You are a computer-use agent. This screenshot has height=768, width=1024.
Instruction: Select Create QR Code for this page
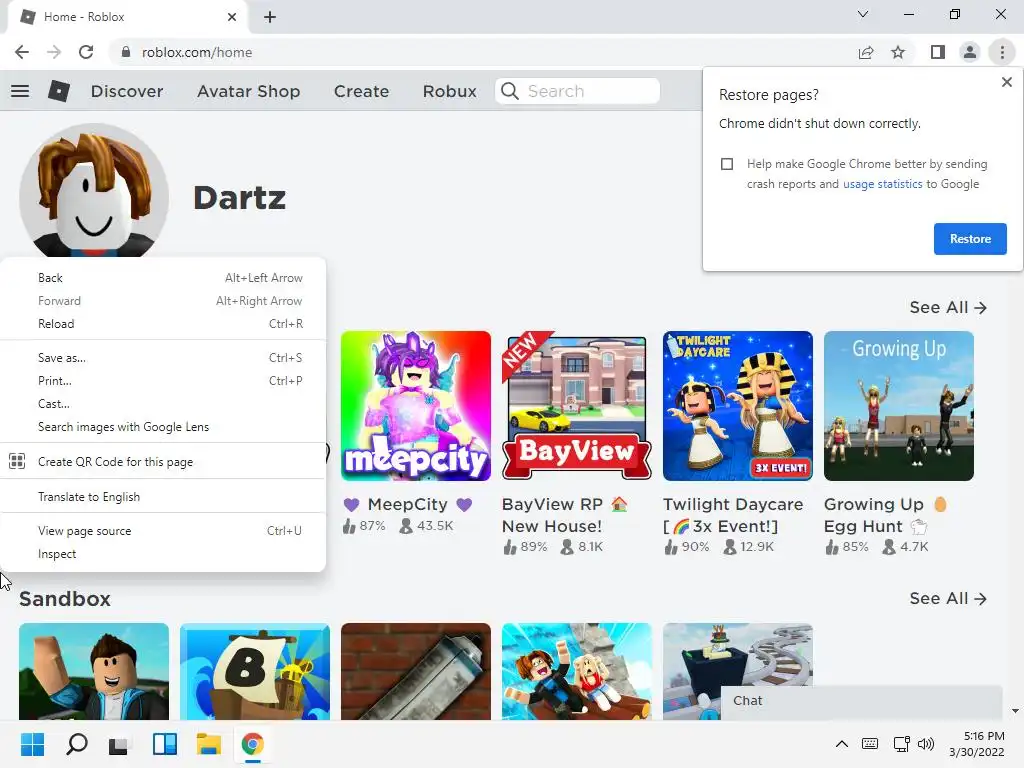(163, 462)
